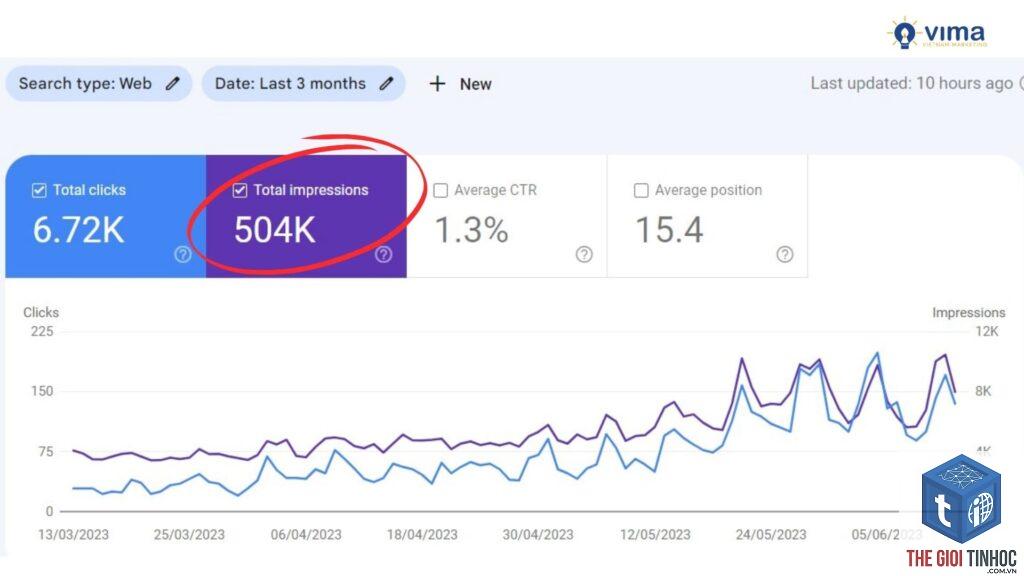1024x576 pixels.
Task: Open help icon on Total impressions card
Action: (383, 254)
